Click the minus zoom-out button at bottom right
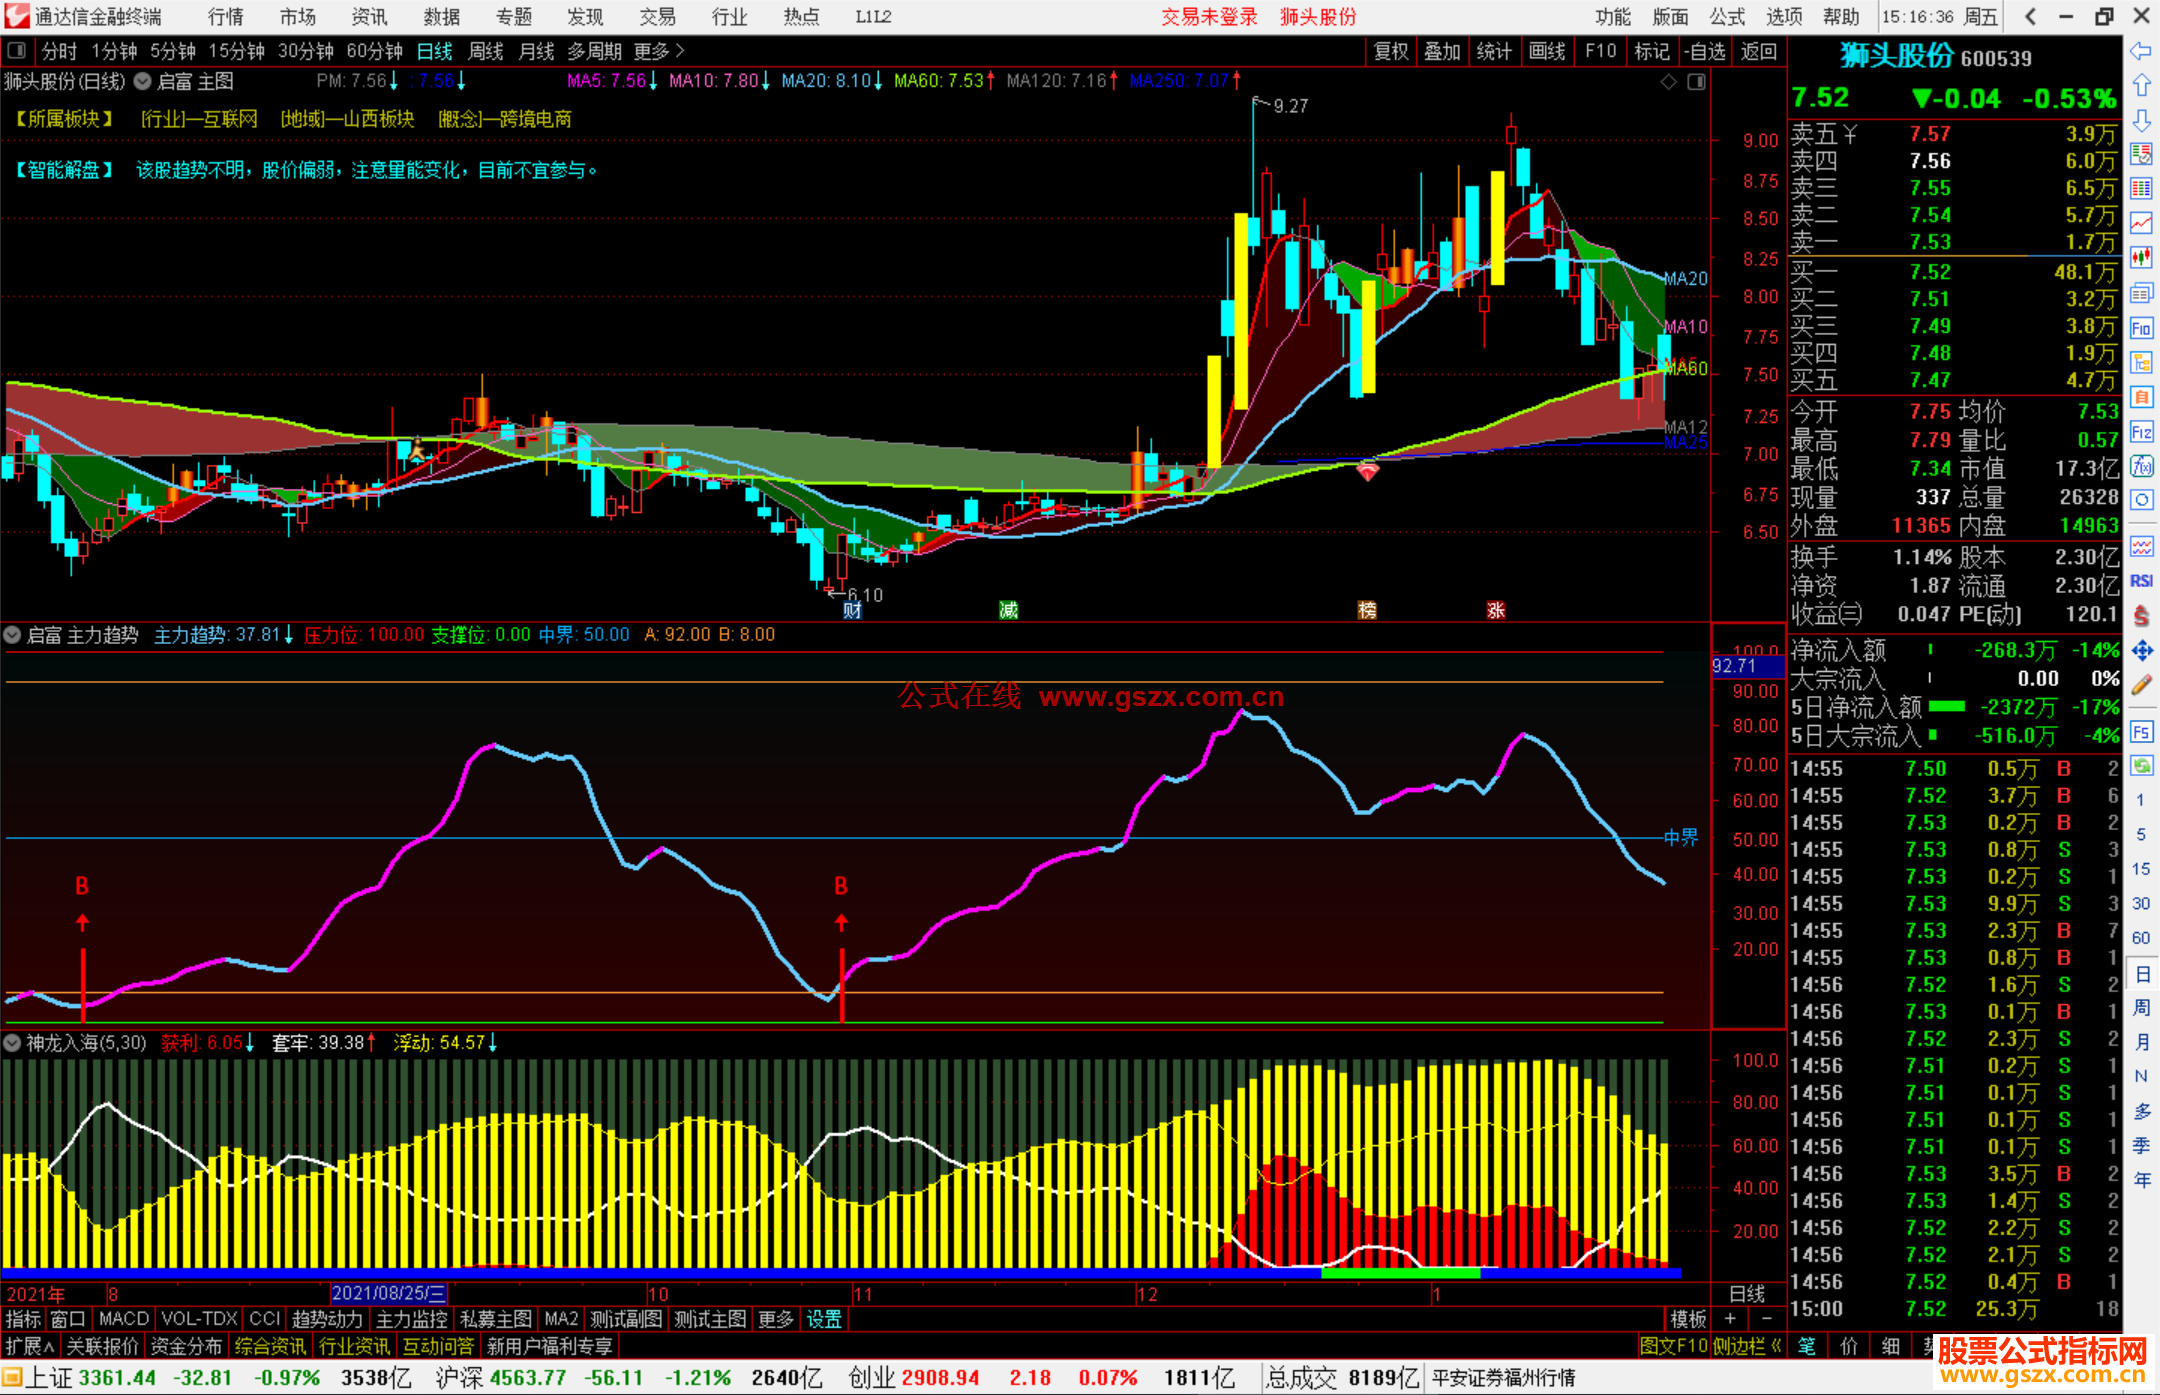 pyautogui.click(x=1766, y=1319)
